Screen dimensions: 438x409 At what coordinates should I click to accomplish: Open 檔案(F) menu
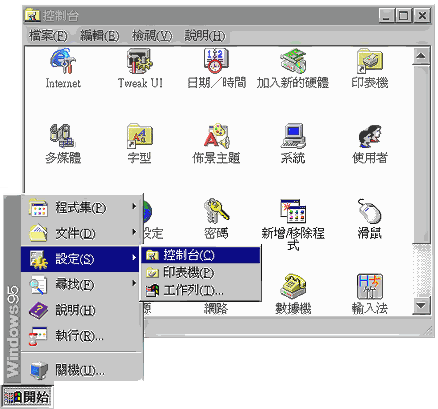pos(48,35)
